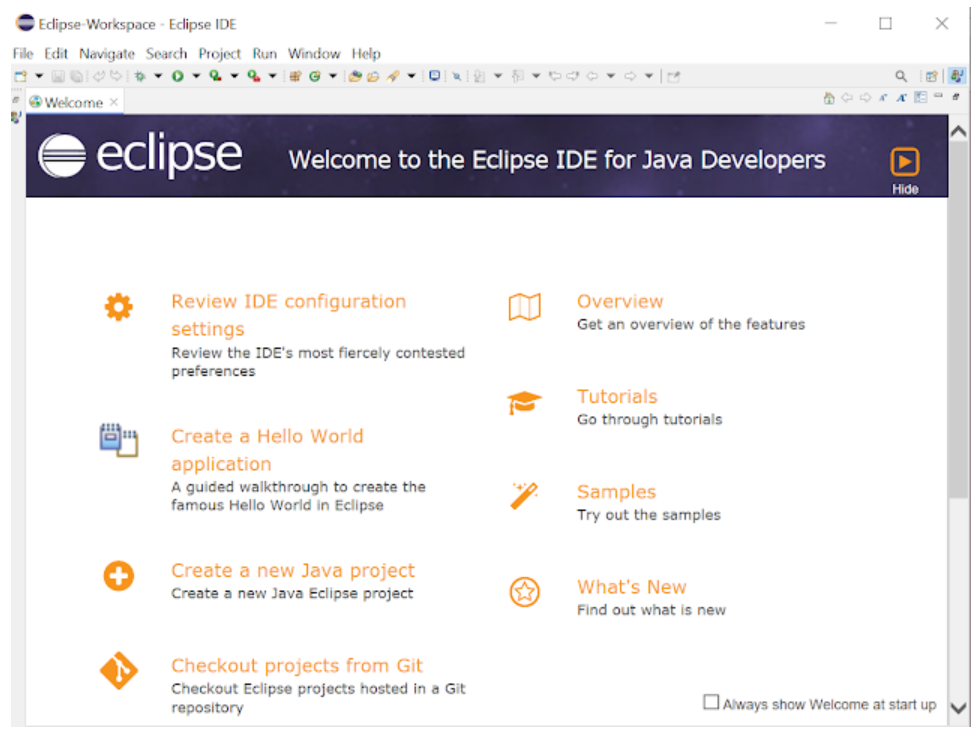Click the orange Hide play icon

coord(905,162)
